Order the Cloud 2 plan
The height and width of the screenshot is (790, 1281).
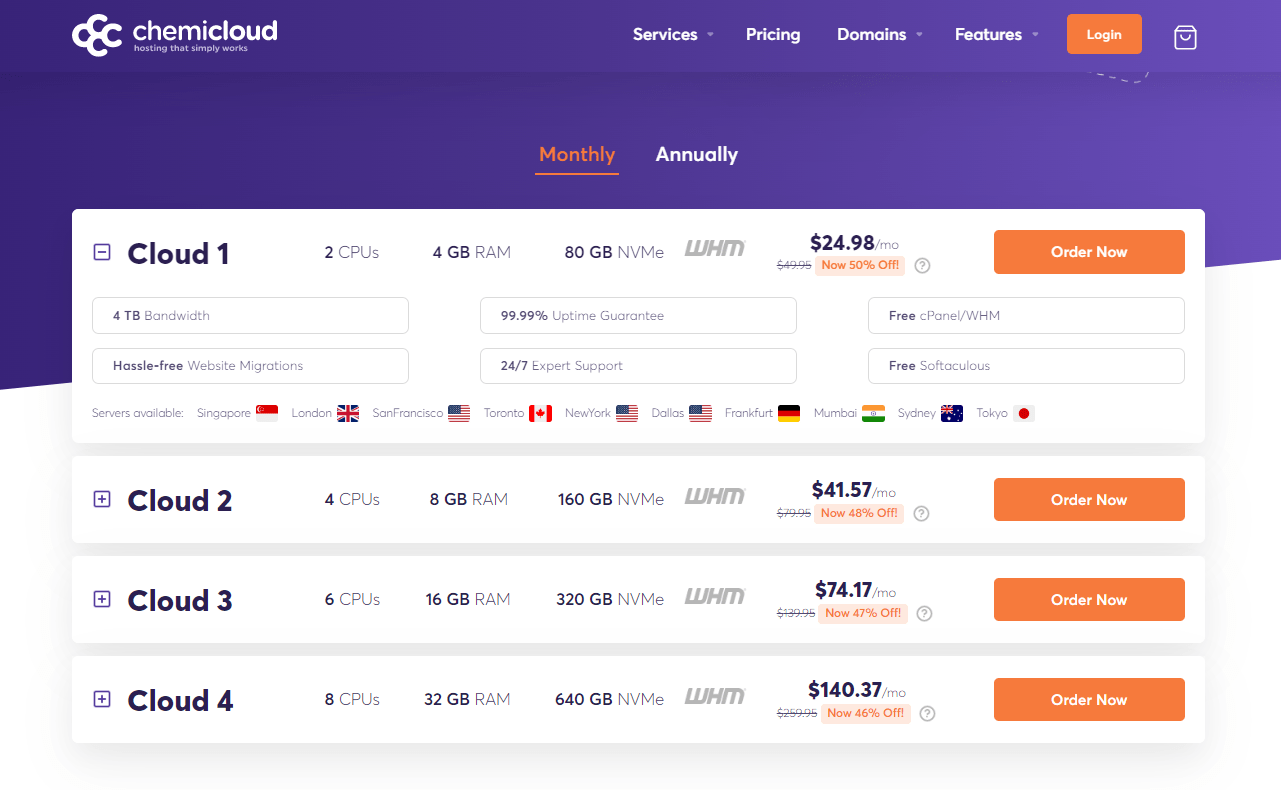[x=1089, y=500]
